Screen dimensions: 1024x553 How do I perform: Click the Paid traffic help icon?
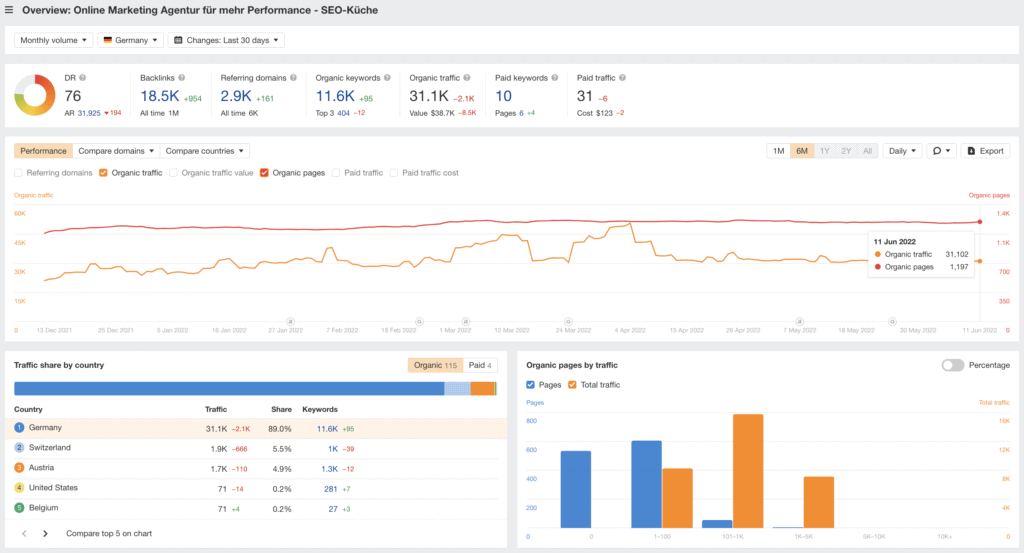coord(623,77)
